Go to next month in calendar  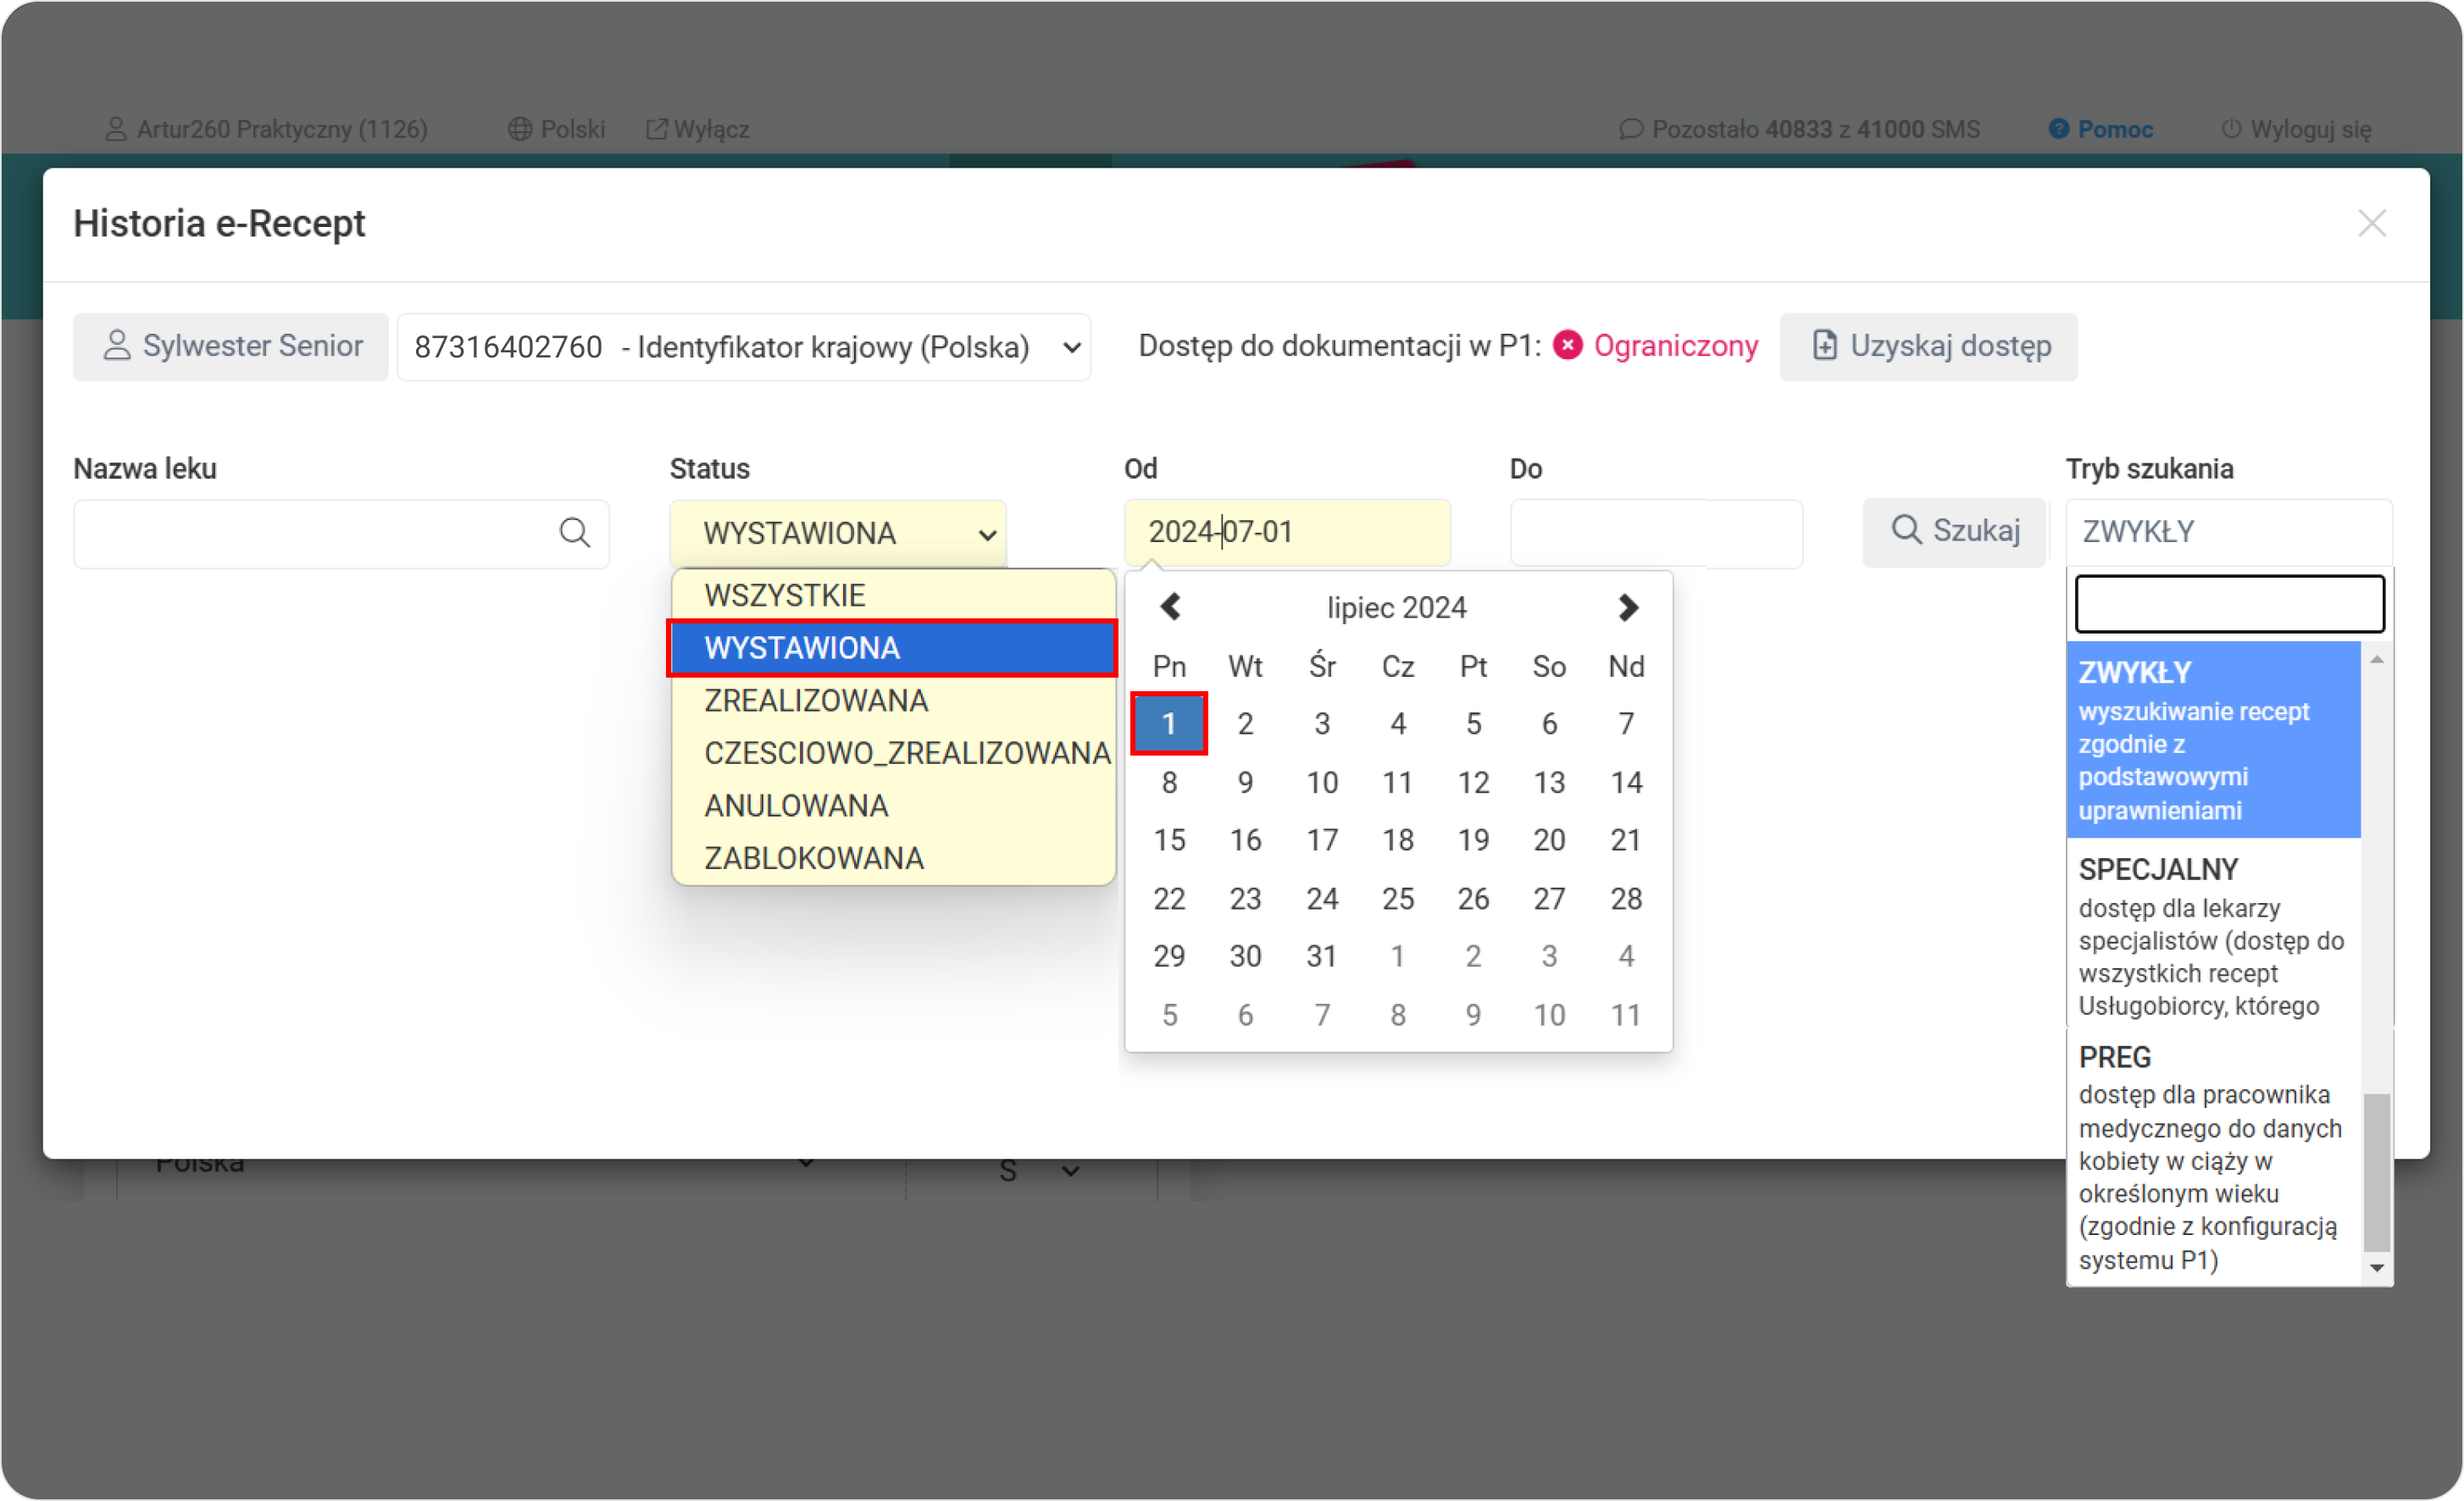click(x=1627, y=607)
